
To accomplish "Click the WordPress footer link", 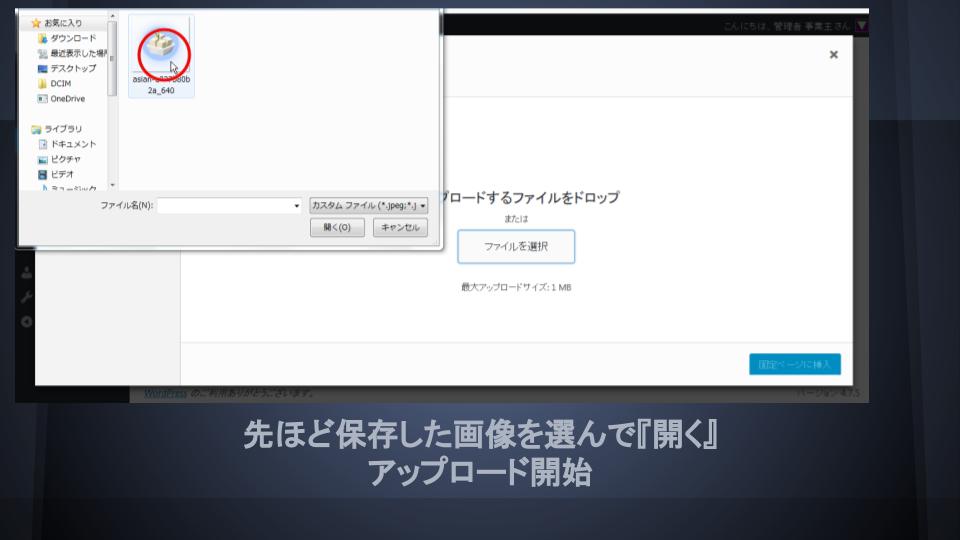I will click(x=165, y=393).
